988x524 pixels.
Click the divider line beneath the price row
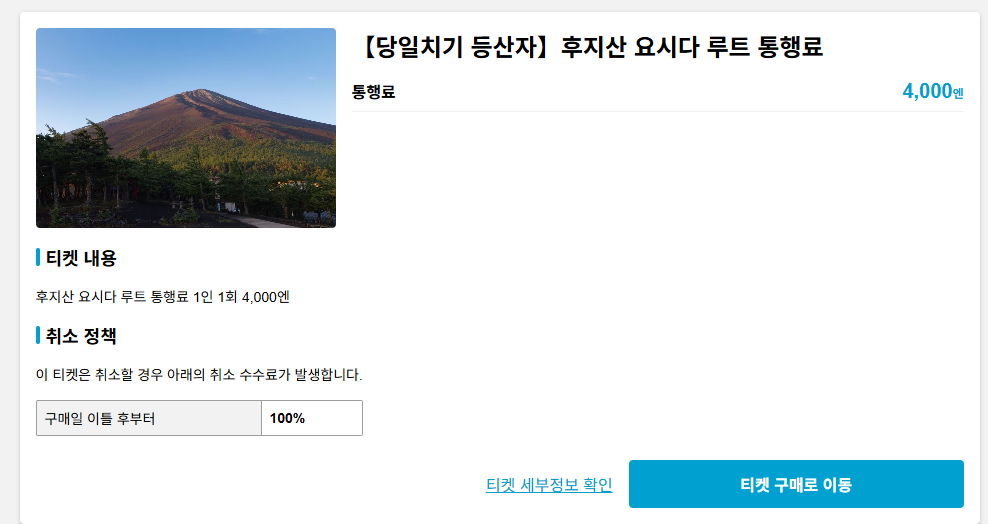[x=658, y=111]
